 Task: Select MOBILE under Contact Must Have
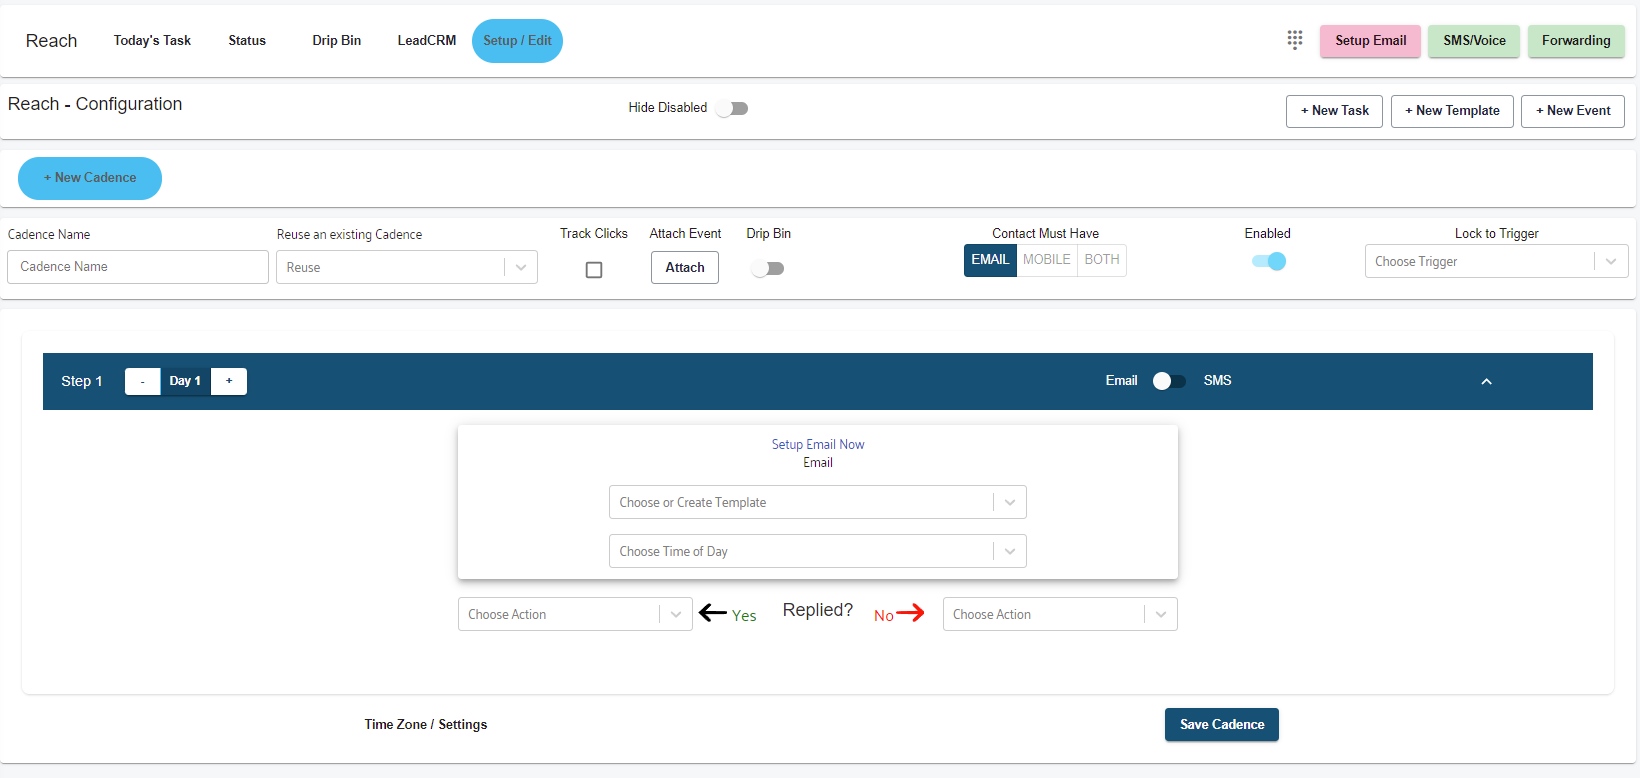point(1047,260)
